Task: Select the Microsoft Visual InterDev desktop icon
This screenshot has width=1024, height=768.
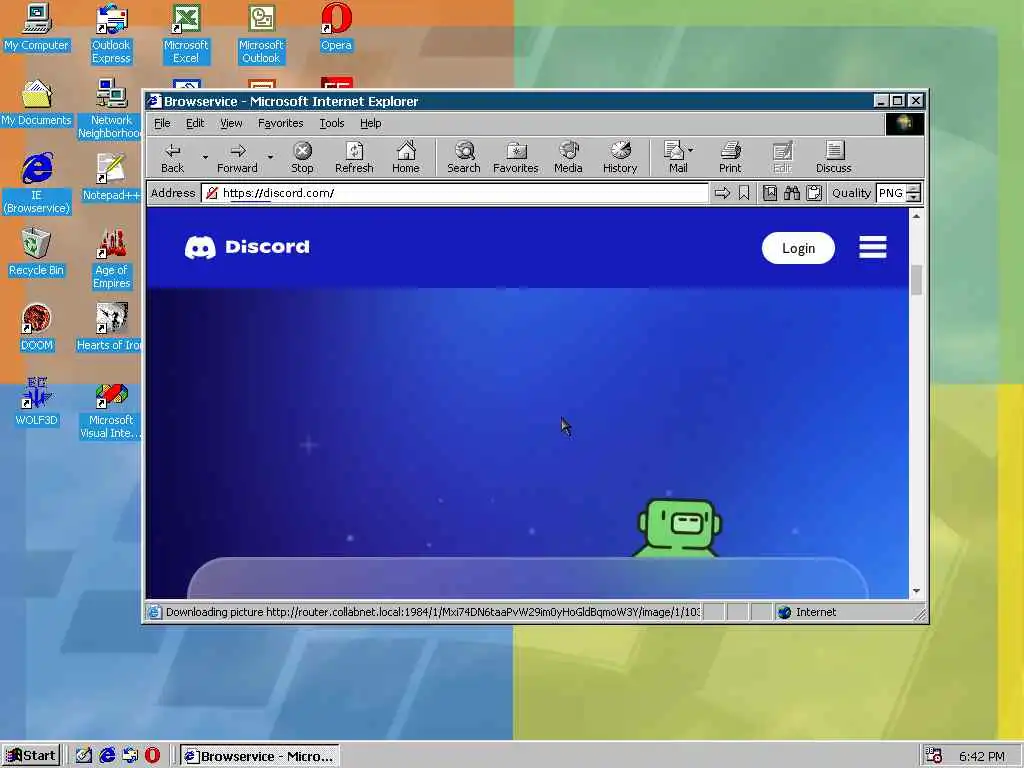Action: coord(111,409)
